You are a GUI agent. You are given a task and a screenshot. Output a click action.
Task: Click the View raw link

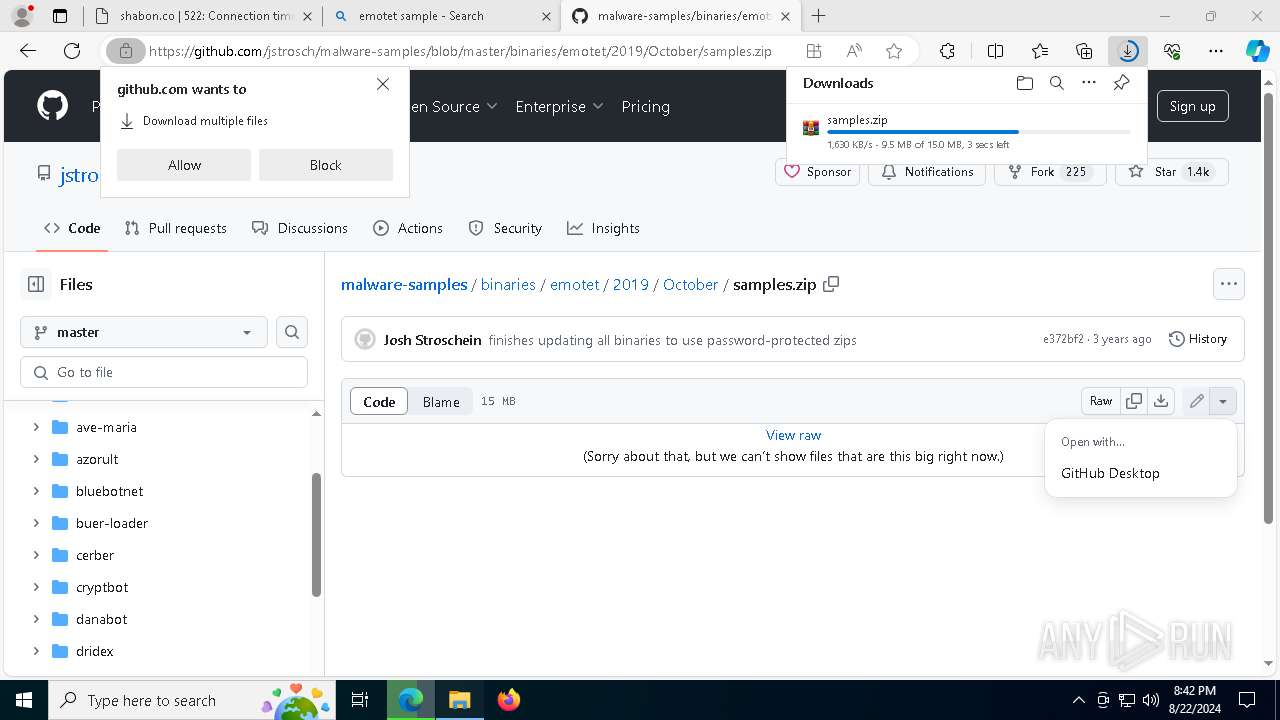(793, 435)
